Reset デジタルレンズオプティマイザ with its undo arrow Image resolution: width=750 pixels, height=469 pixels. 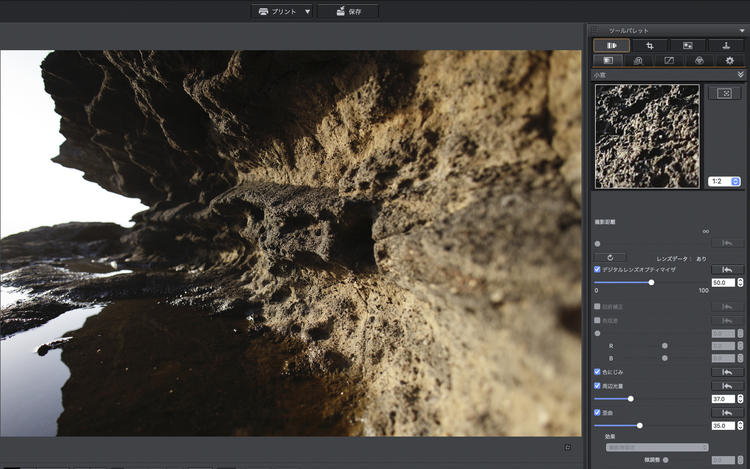coord(726,269)
